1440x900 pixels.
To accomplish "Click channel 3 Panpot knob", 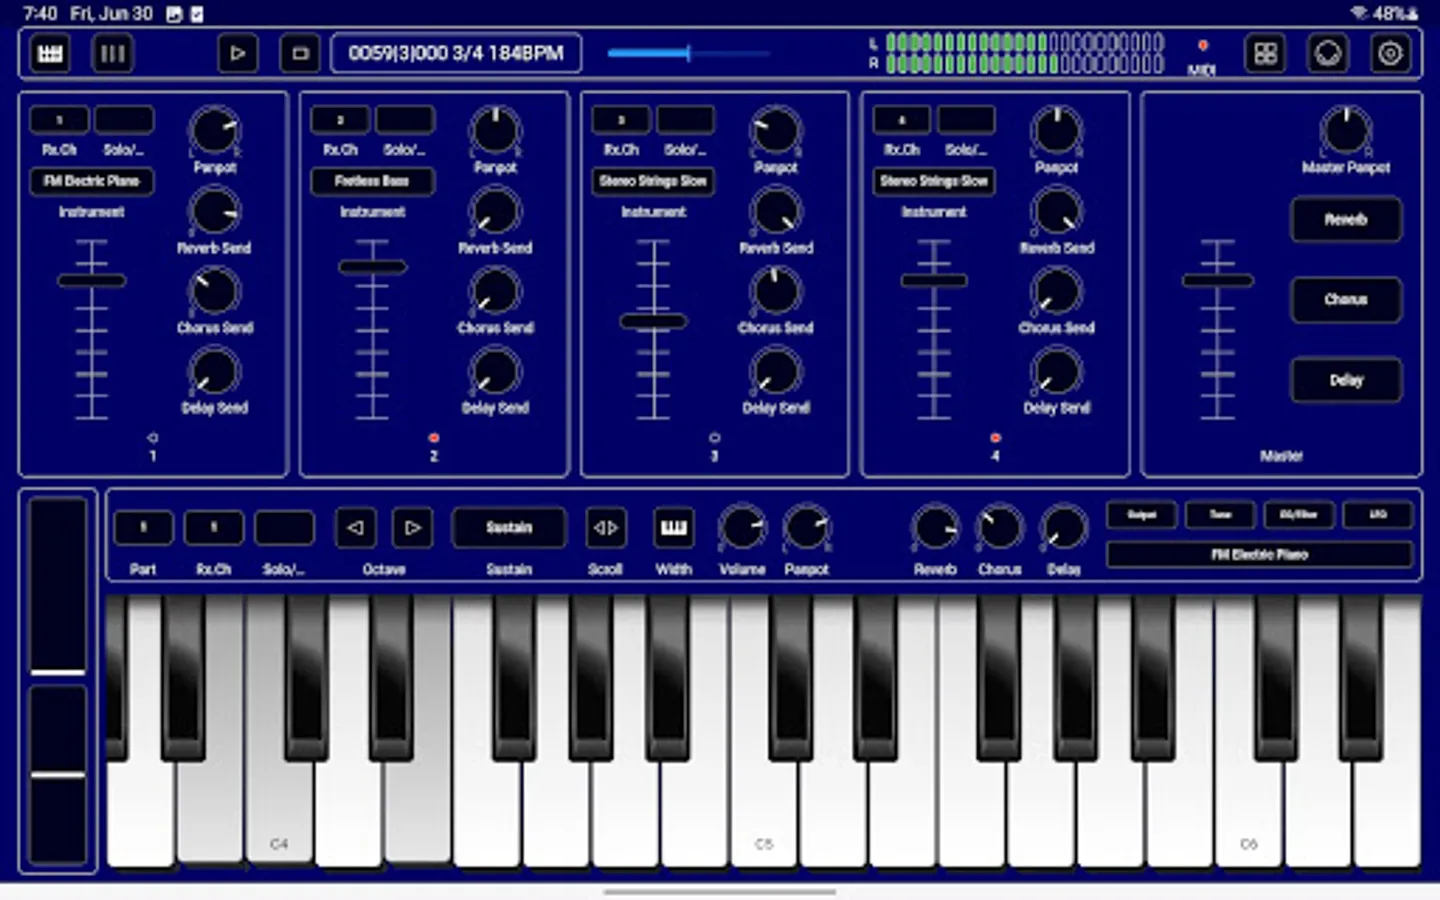I will pos(776,131).
